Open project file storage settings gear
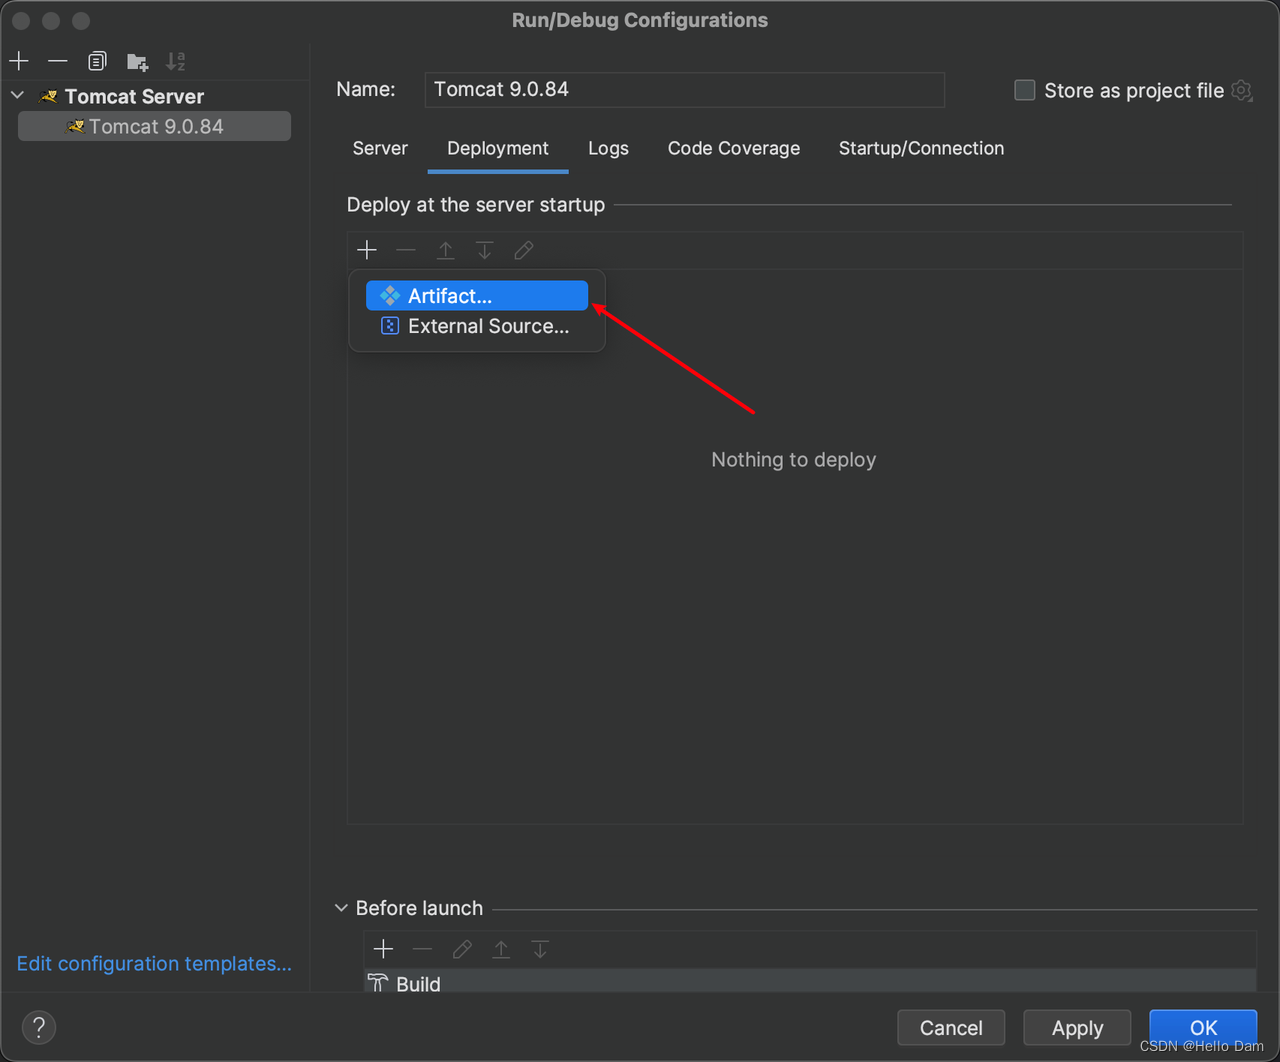Viewport: 1280px width, 1062px height. (1242, 90)
